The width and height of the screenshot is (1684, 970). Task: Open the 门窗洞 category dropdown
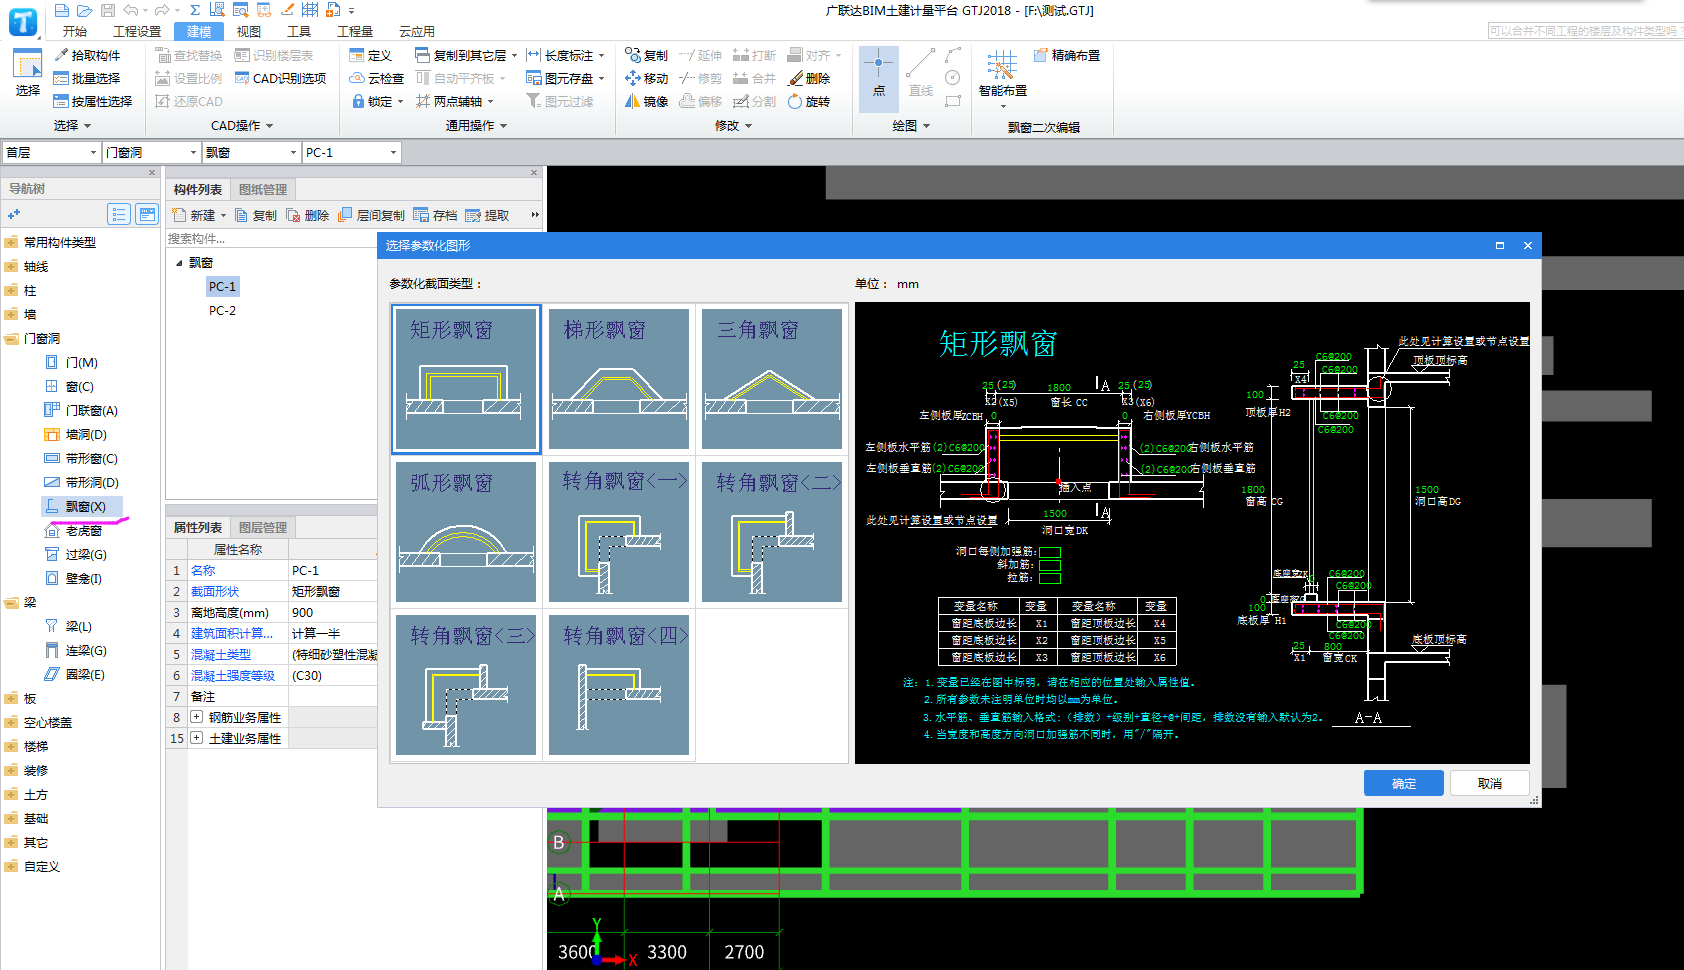(x=151, y=152)
